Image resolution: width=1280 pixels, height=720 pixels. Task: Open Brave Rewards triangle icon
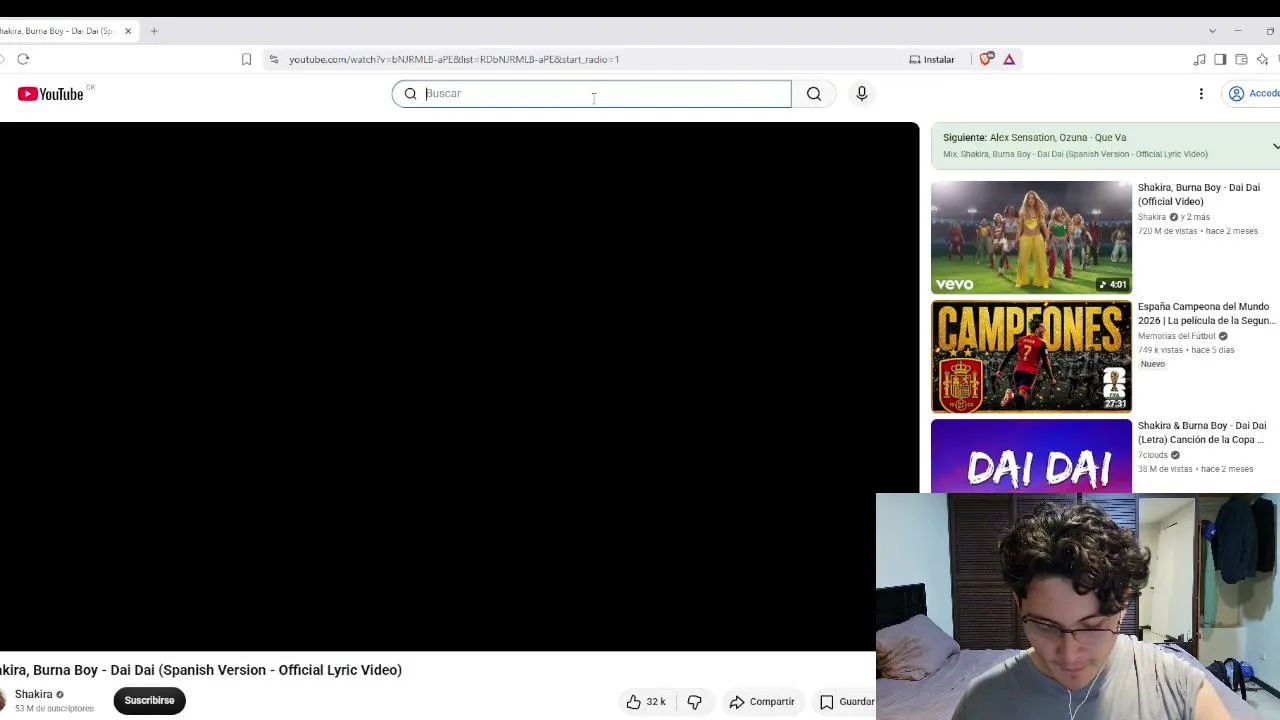click(1009, 59)
